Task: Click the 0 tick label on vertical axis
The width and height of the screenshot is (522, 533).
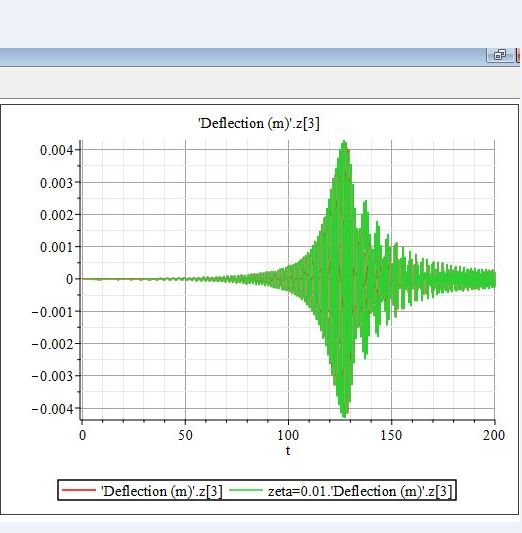Action: [x=69, y=279]
